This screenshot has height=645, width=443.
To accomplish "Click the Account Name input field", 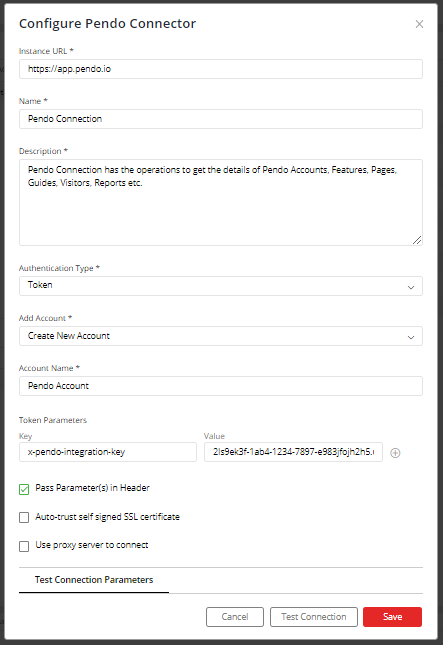I will tap(221, 386).
